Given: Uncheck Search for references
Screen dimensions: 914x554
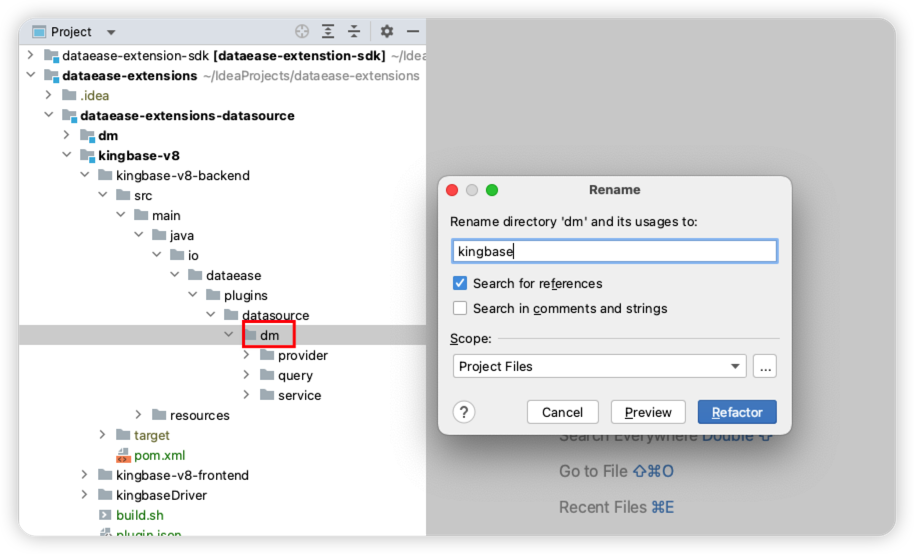Looking at the screenshot, I should click(x=460, y=283).
